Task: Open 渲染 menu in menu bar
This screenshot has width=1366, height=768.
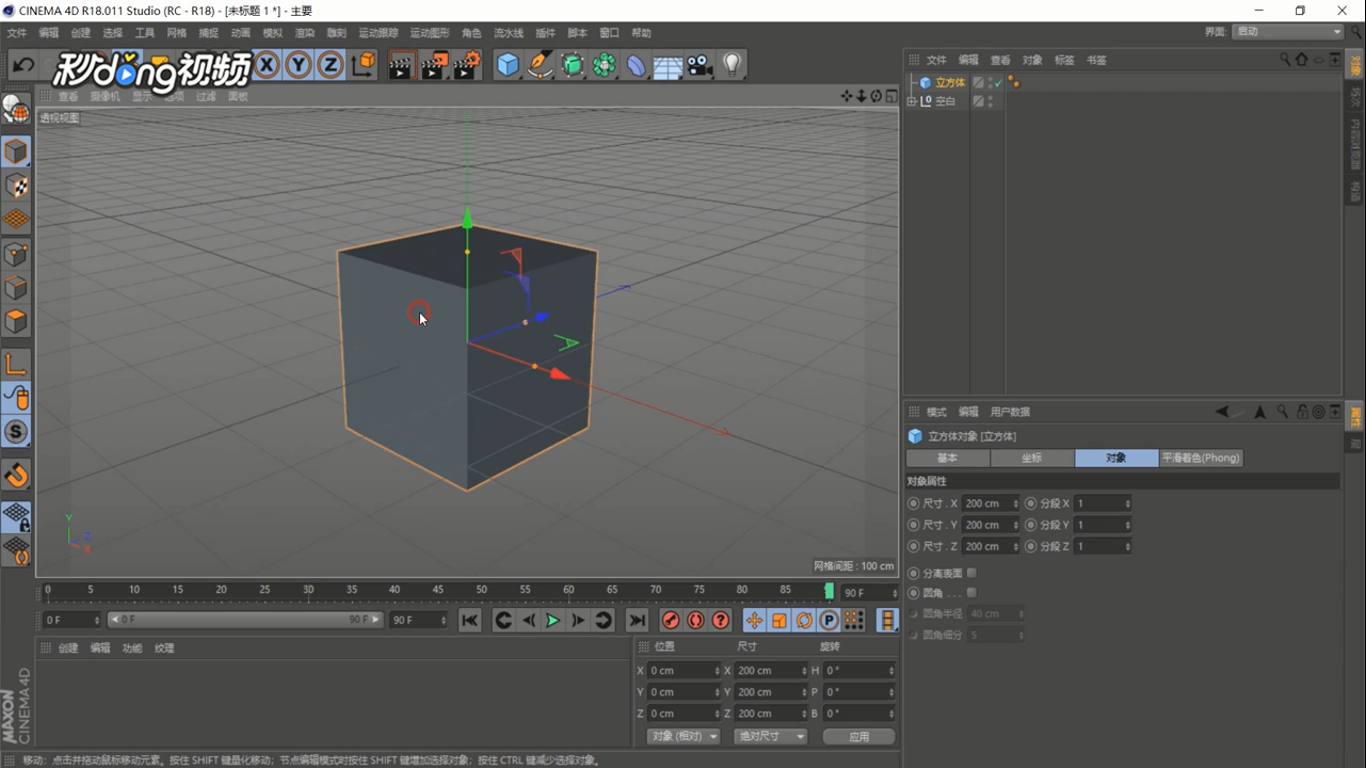Action: click(x=304, y=33)
